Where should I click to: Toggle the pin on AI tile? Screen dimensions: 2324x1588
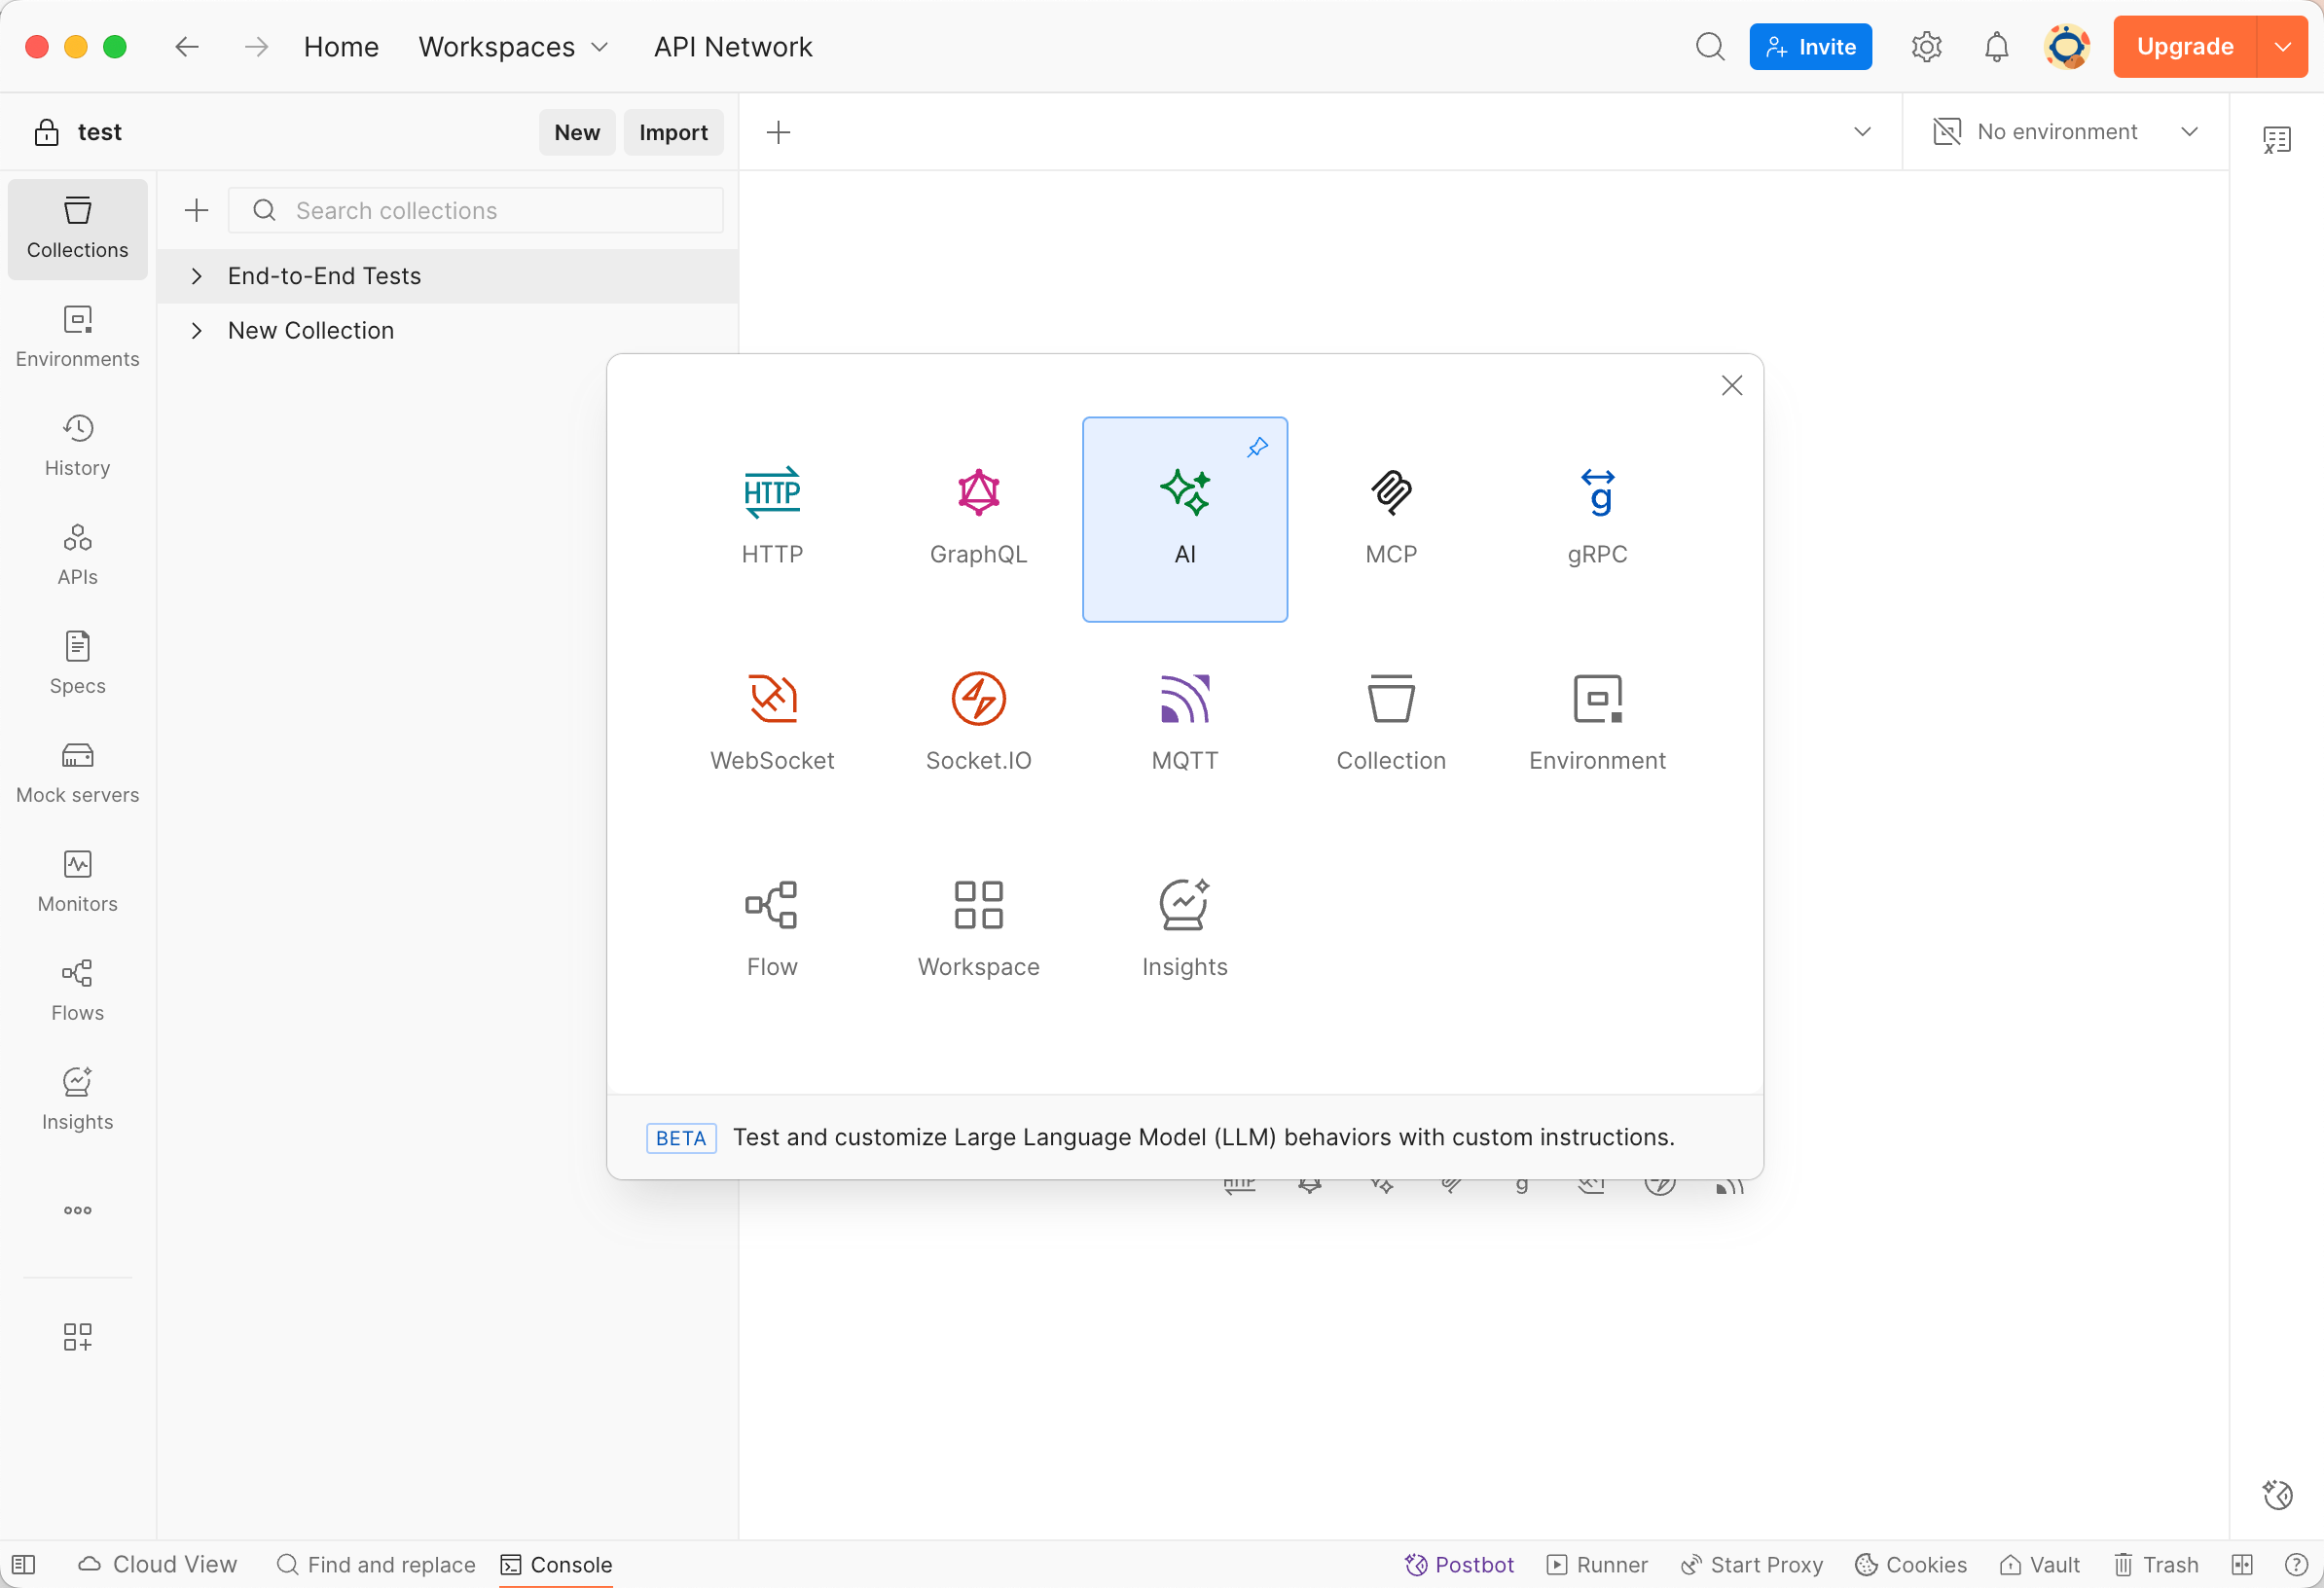pyautogui.click(x=1257, y=447)
